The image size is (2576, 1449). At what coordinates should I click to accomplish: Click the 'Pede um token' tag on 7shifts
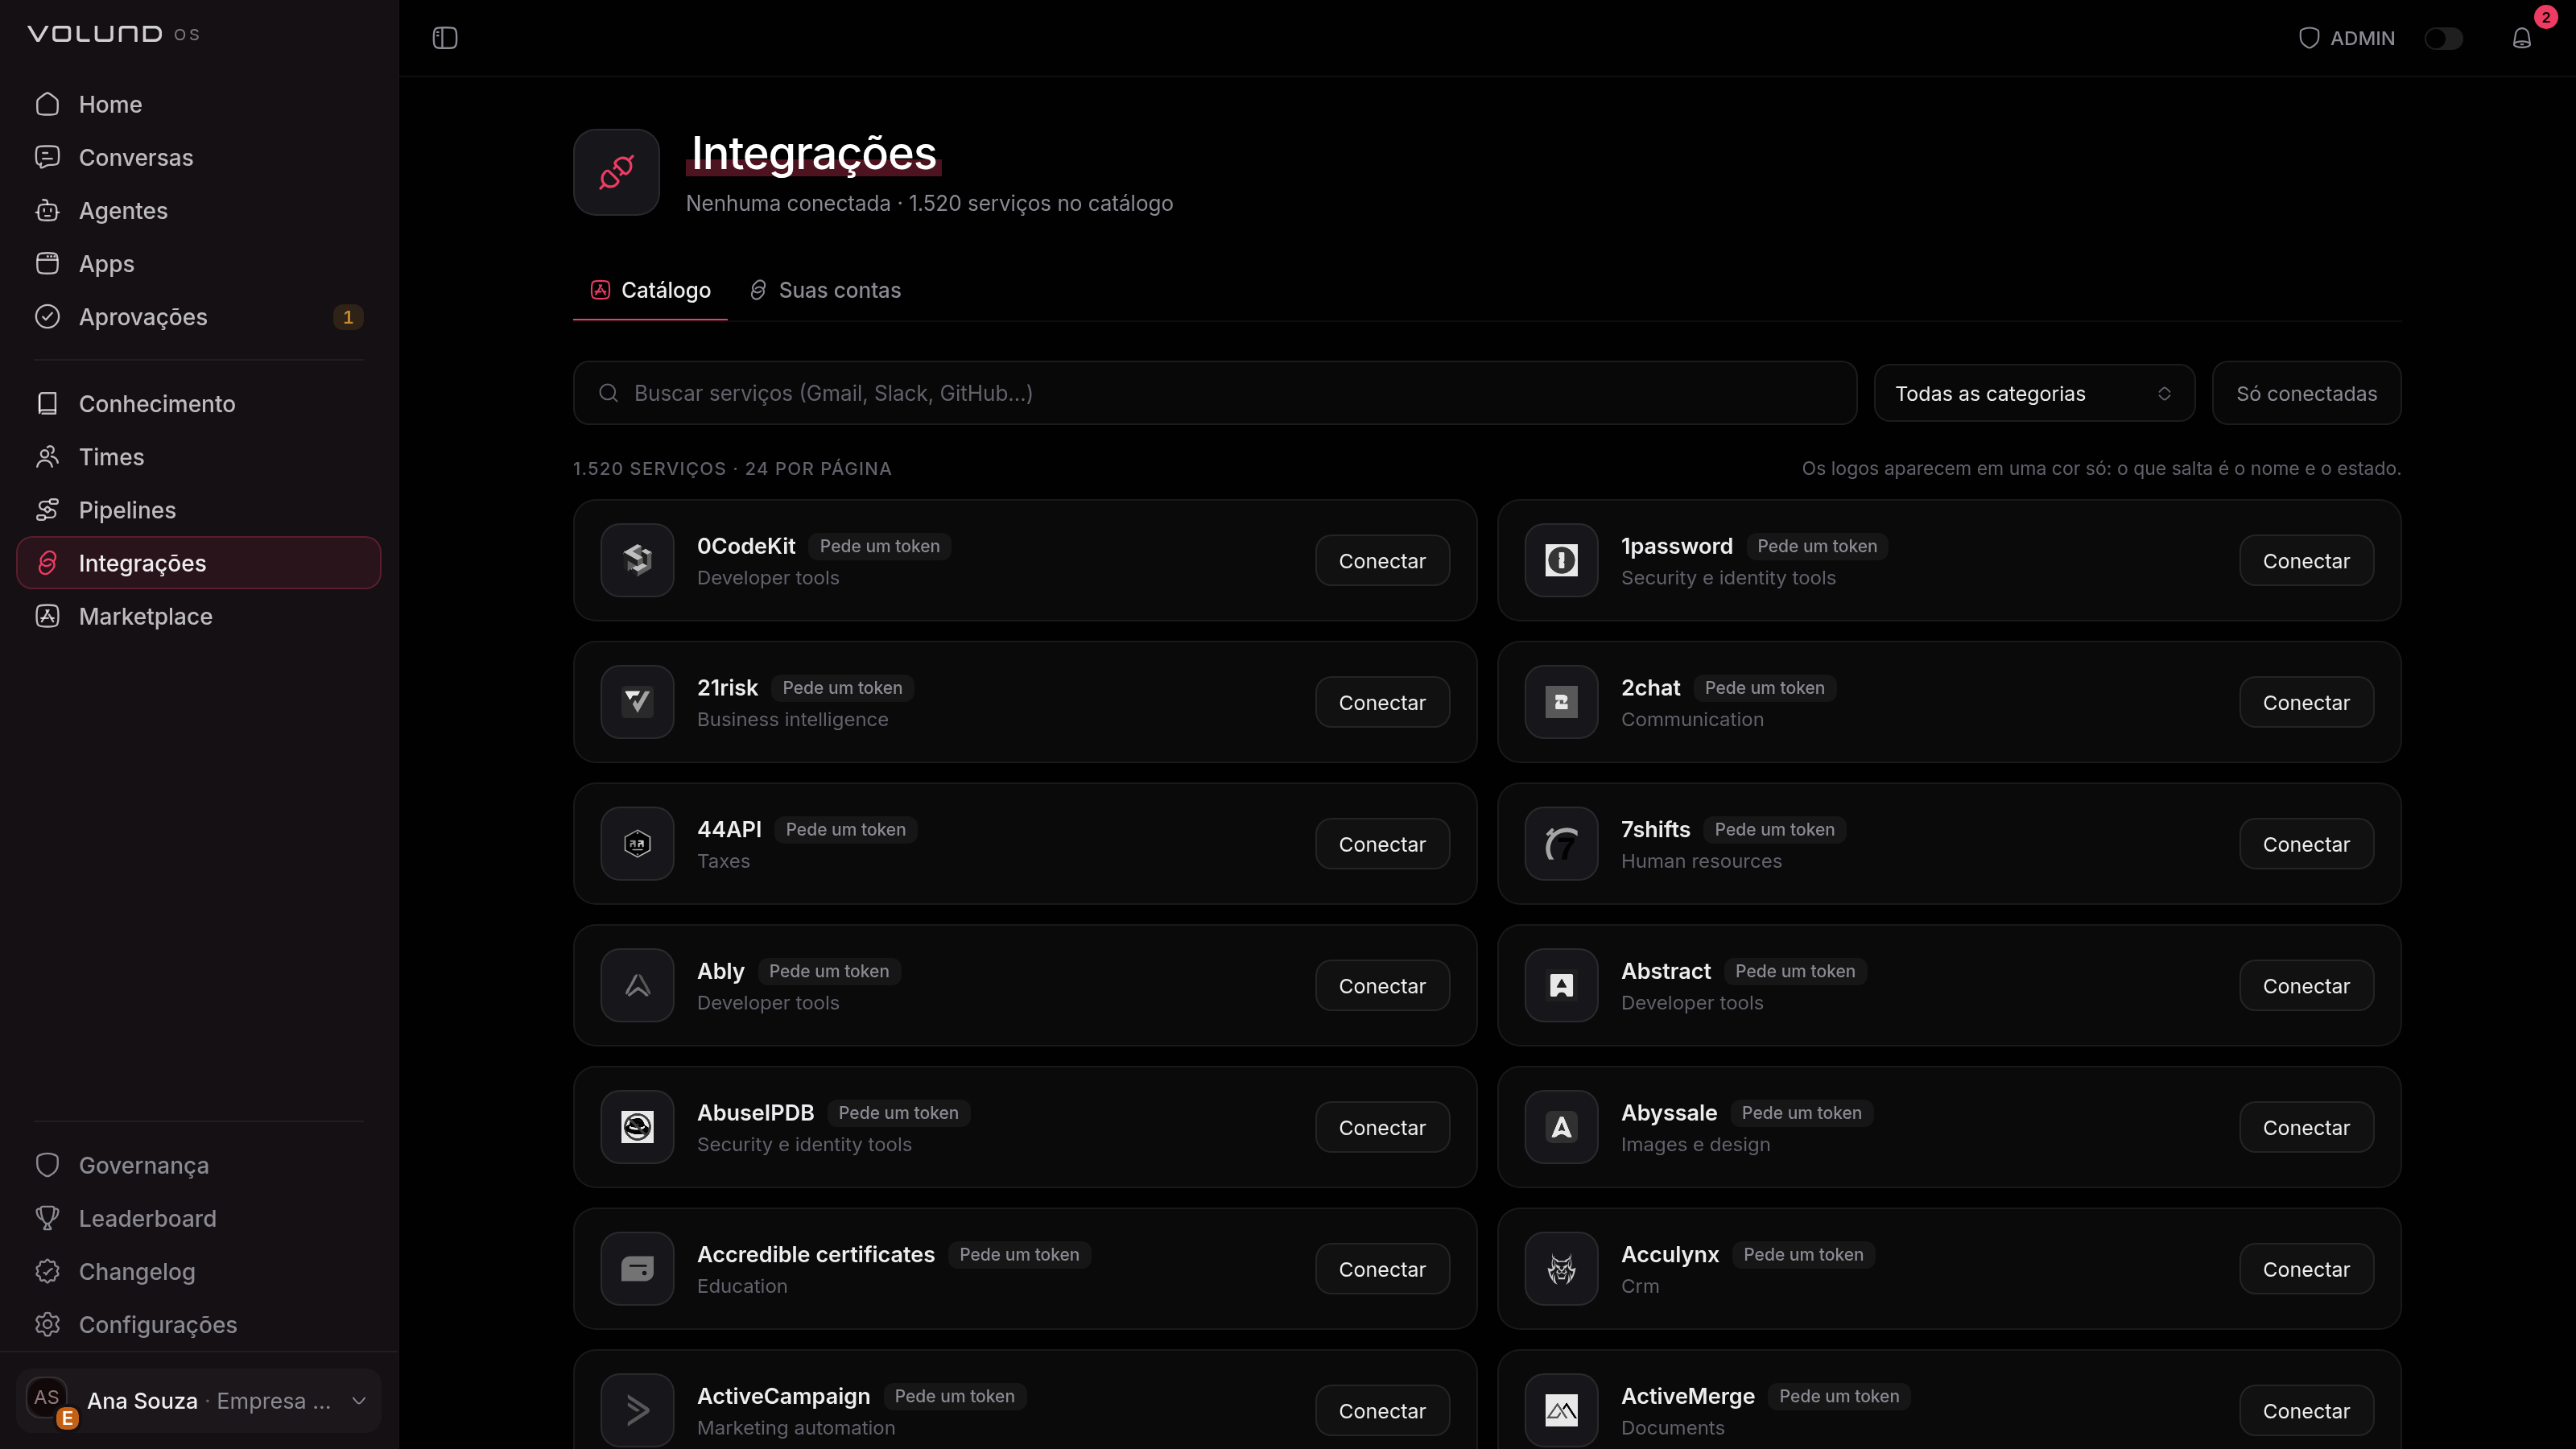[x=1774, y=829]
